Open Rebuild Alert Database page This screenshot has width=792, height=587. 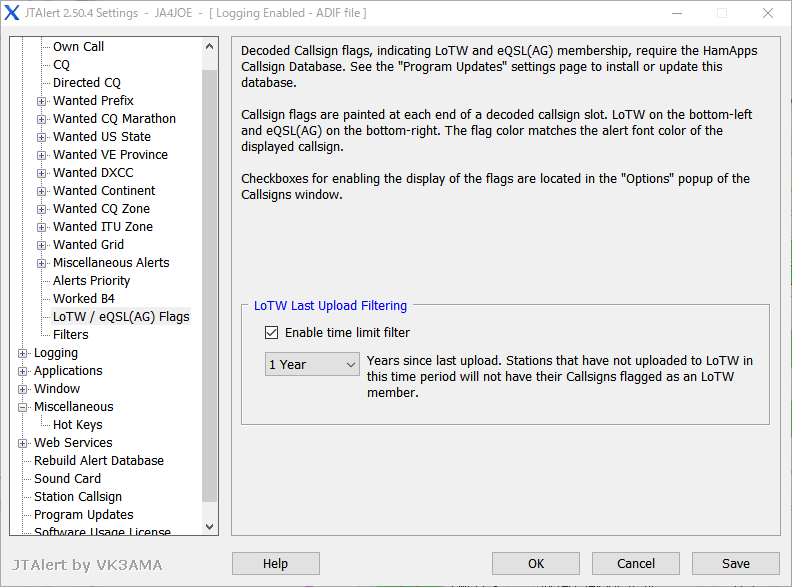point(99,461)
